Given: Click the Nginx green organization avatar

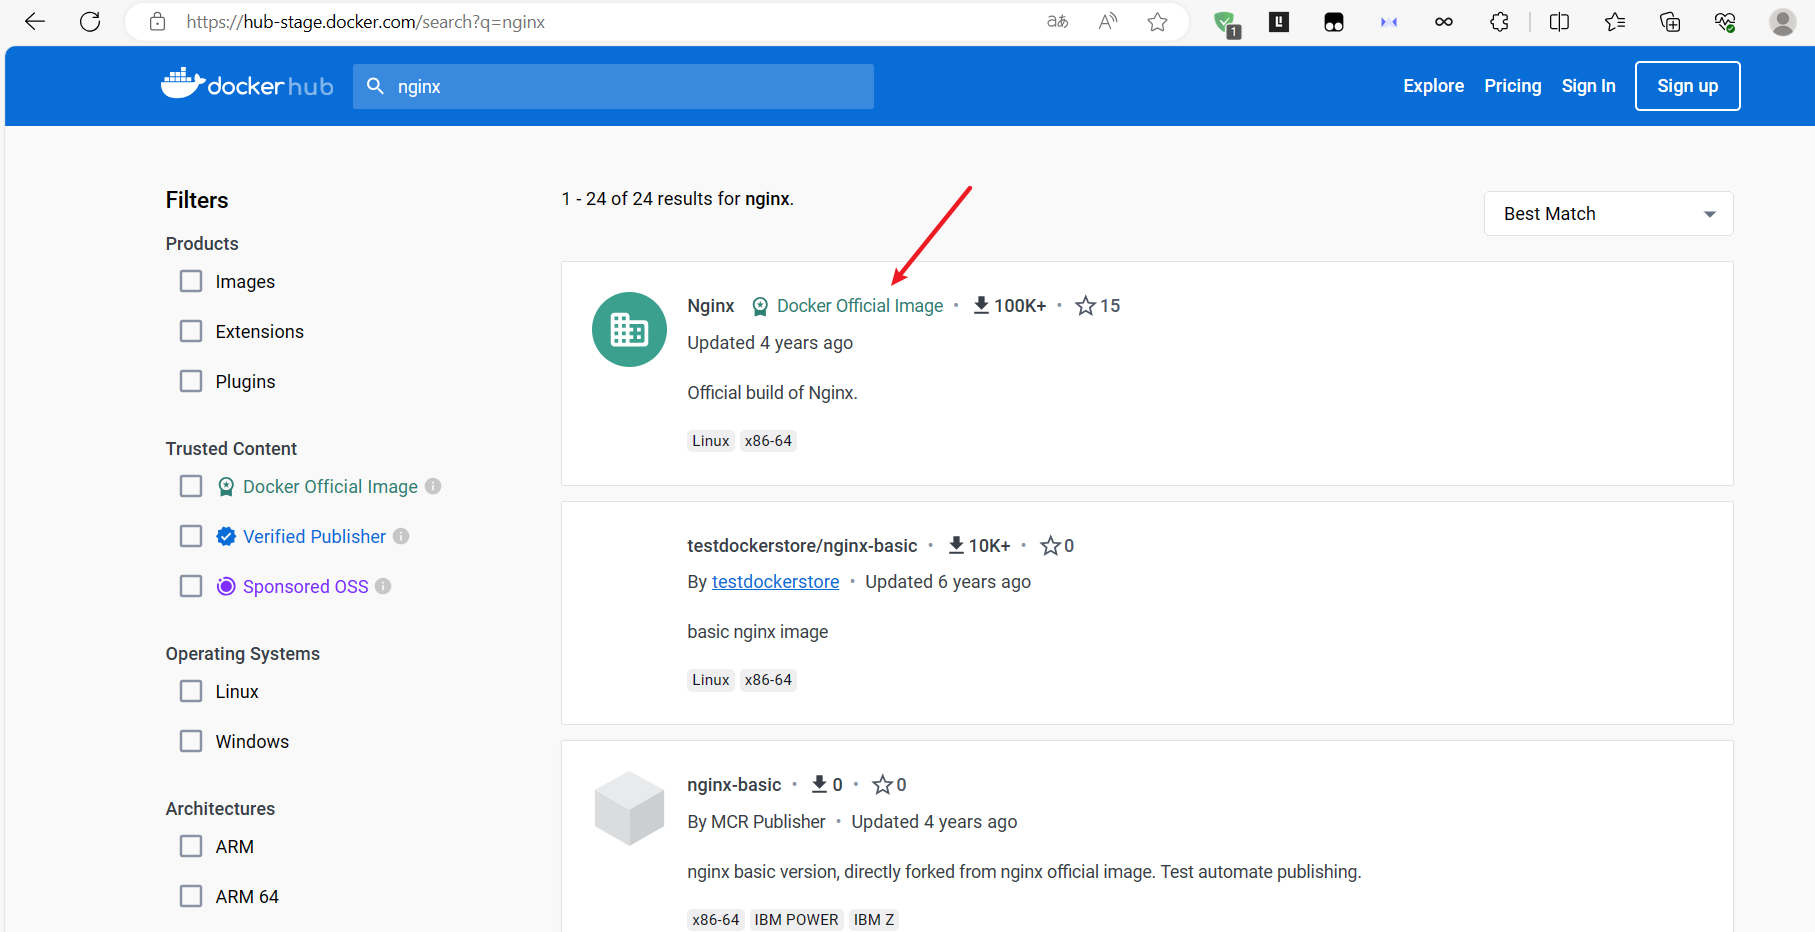Looking at the screenshot, I should point(629,329).
